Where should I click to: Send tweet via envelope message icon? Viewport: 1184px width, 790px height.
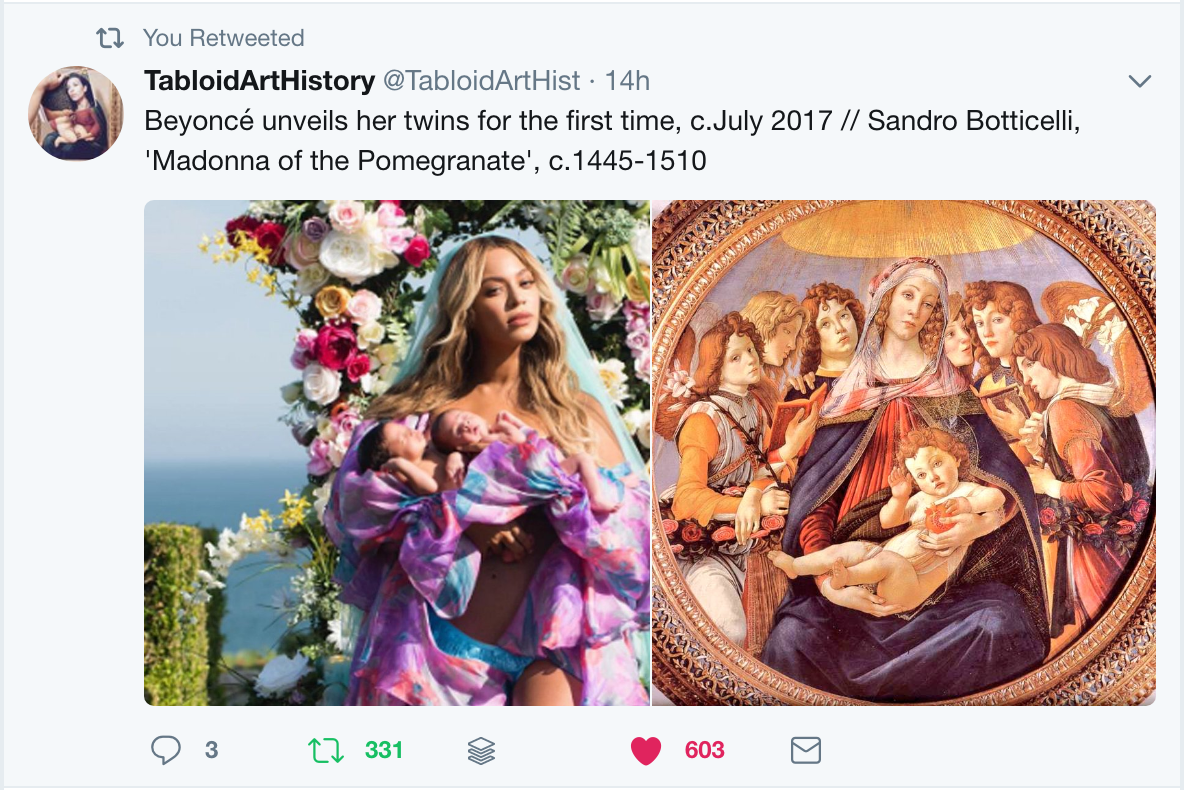point(806,750)
